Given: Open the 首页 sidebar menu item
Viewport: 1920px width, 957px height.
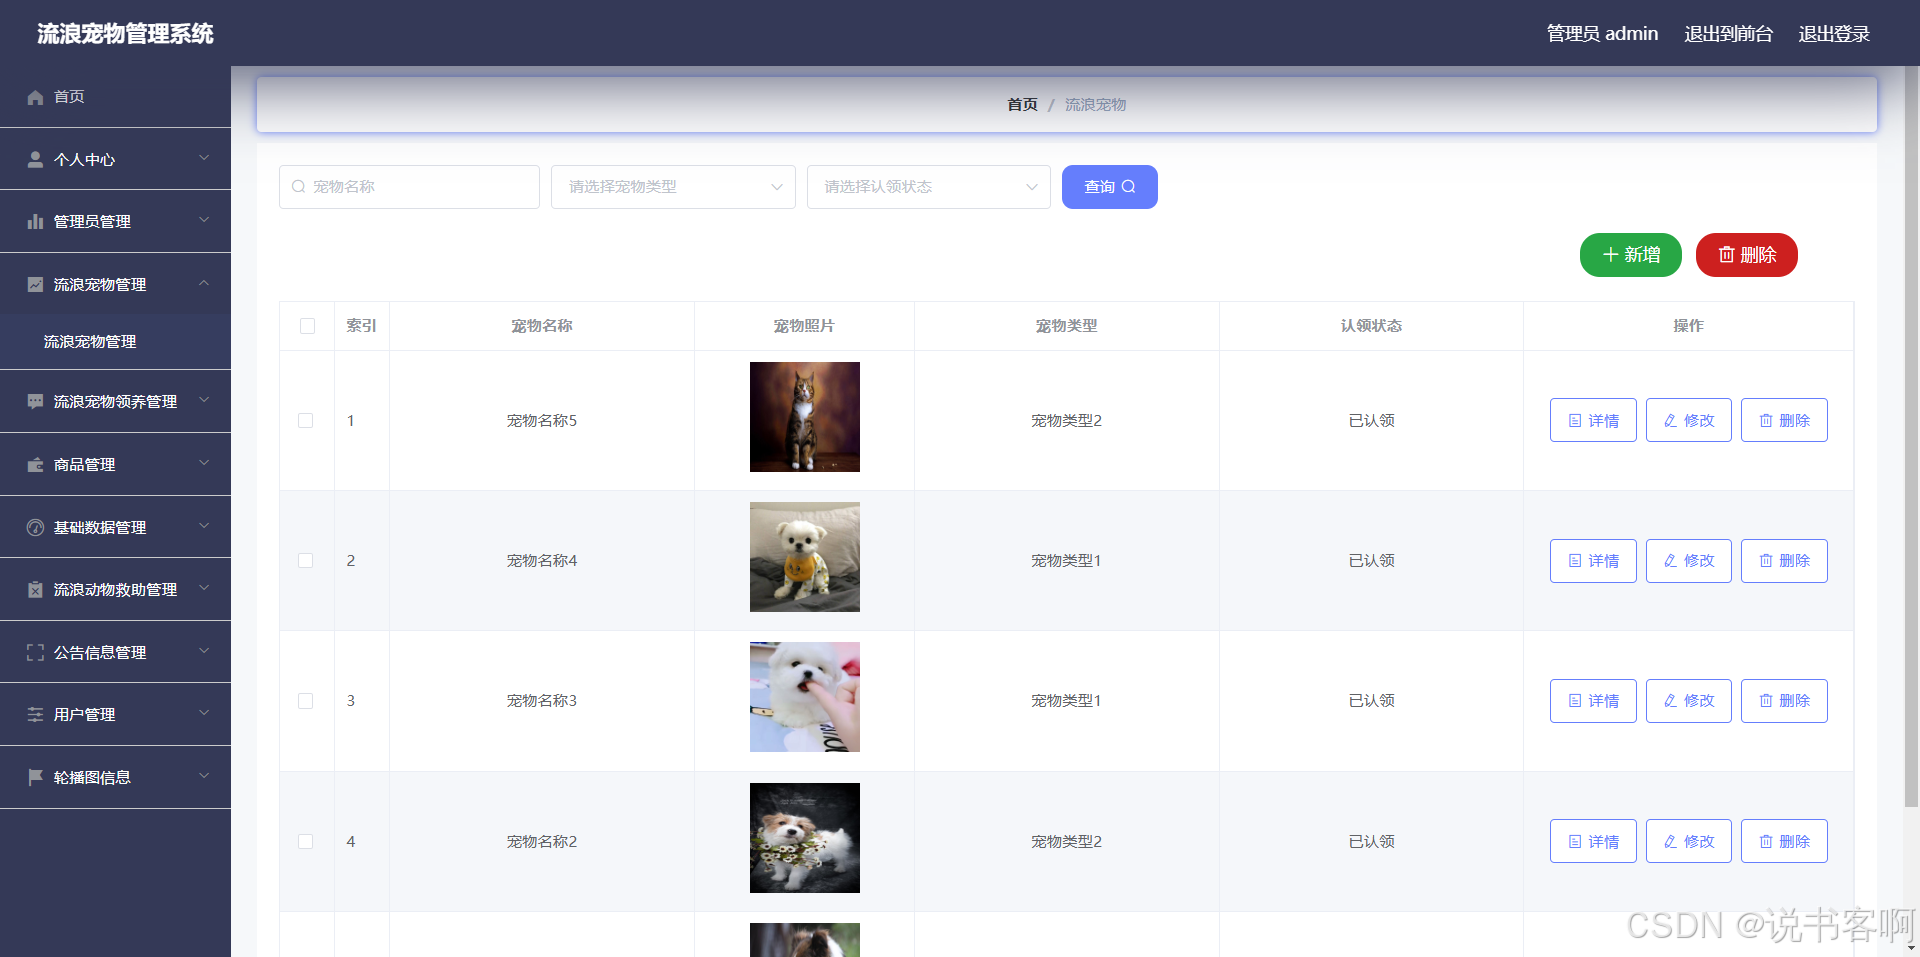Looking at the screenshot, I should (115, 97).
